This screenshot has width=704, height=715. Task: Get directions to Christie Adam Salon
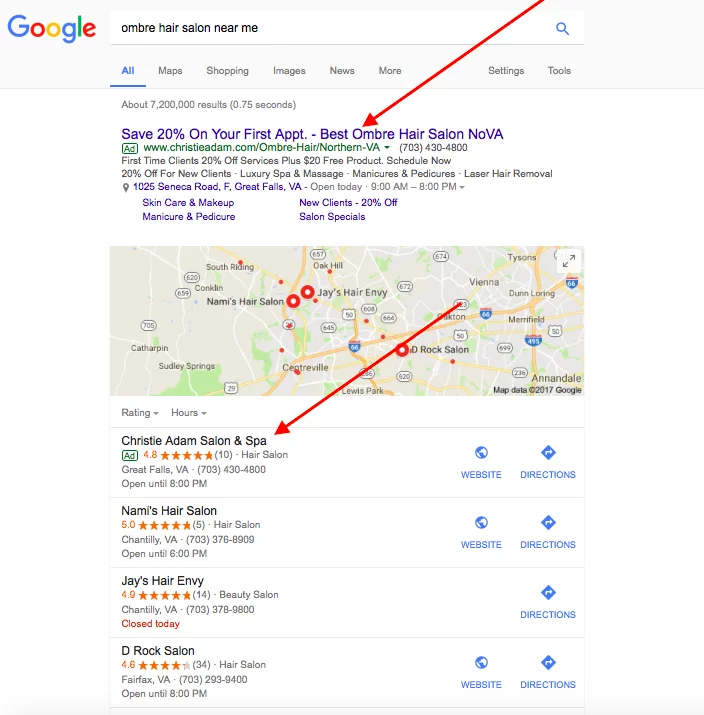tap(548, 452)
